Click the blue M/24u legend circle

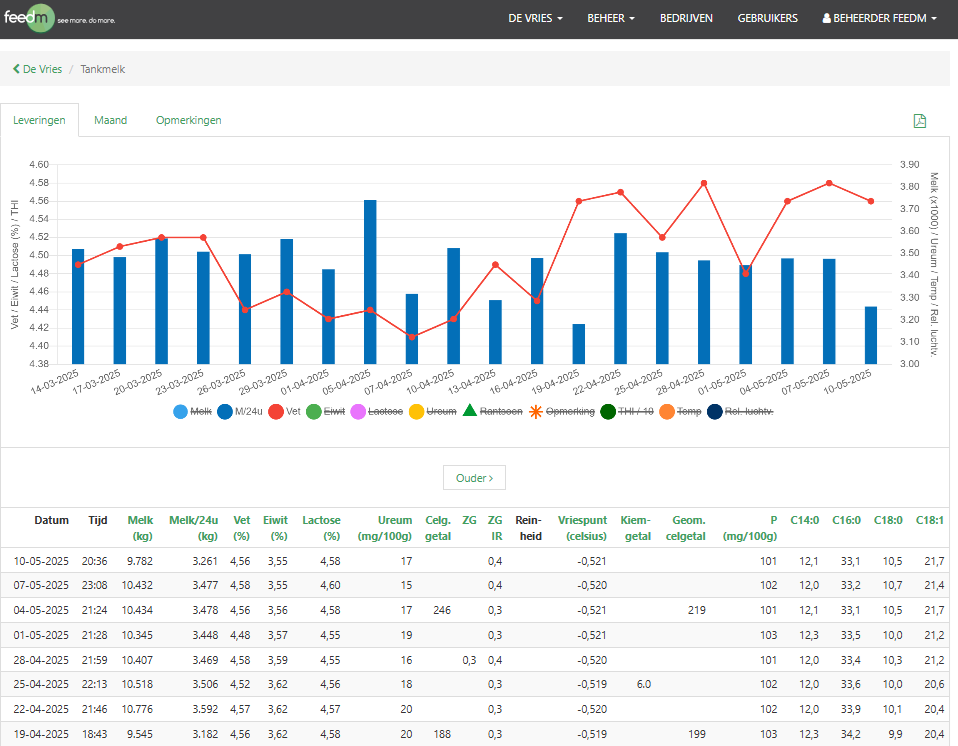coord(225,411)
